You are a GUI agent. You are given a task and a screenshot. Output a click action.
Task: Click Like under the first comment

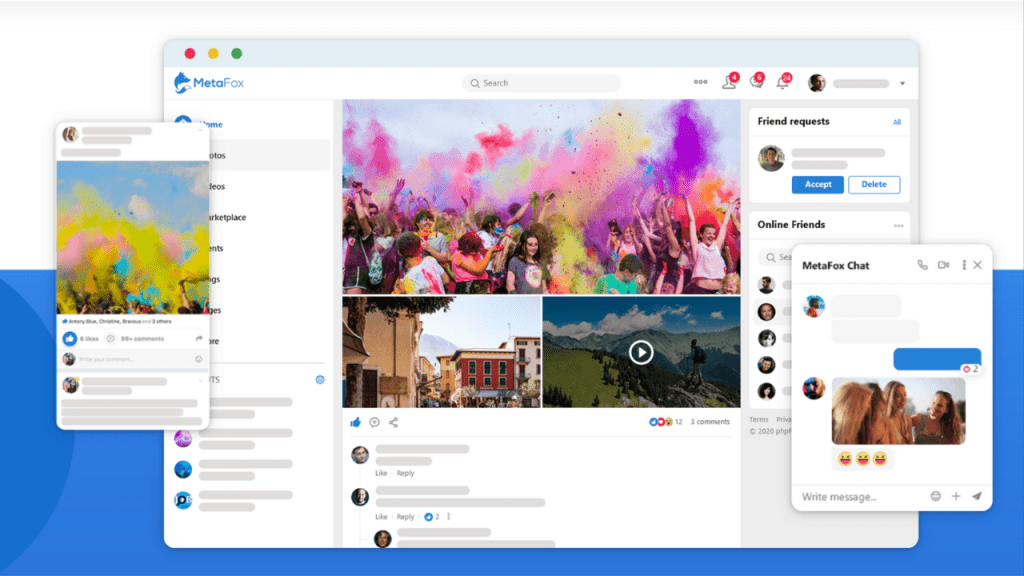381,473
